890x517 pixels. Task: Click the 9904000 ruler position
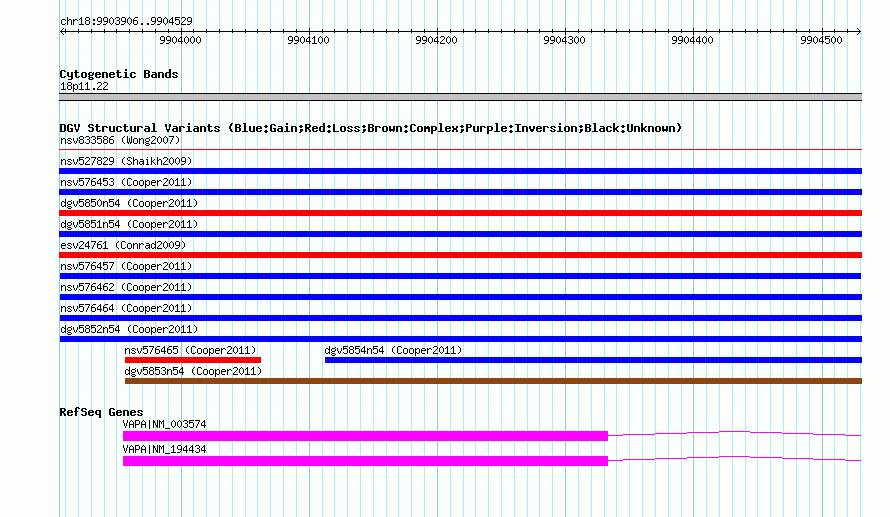[180, 40]
